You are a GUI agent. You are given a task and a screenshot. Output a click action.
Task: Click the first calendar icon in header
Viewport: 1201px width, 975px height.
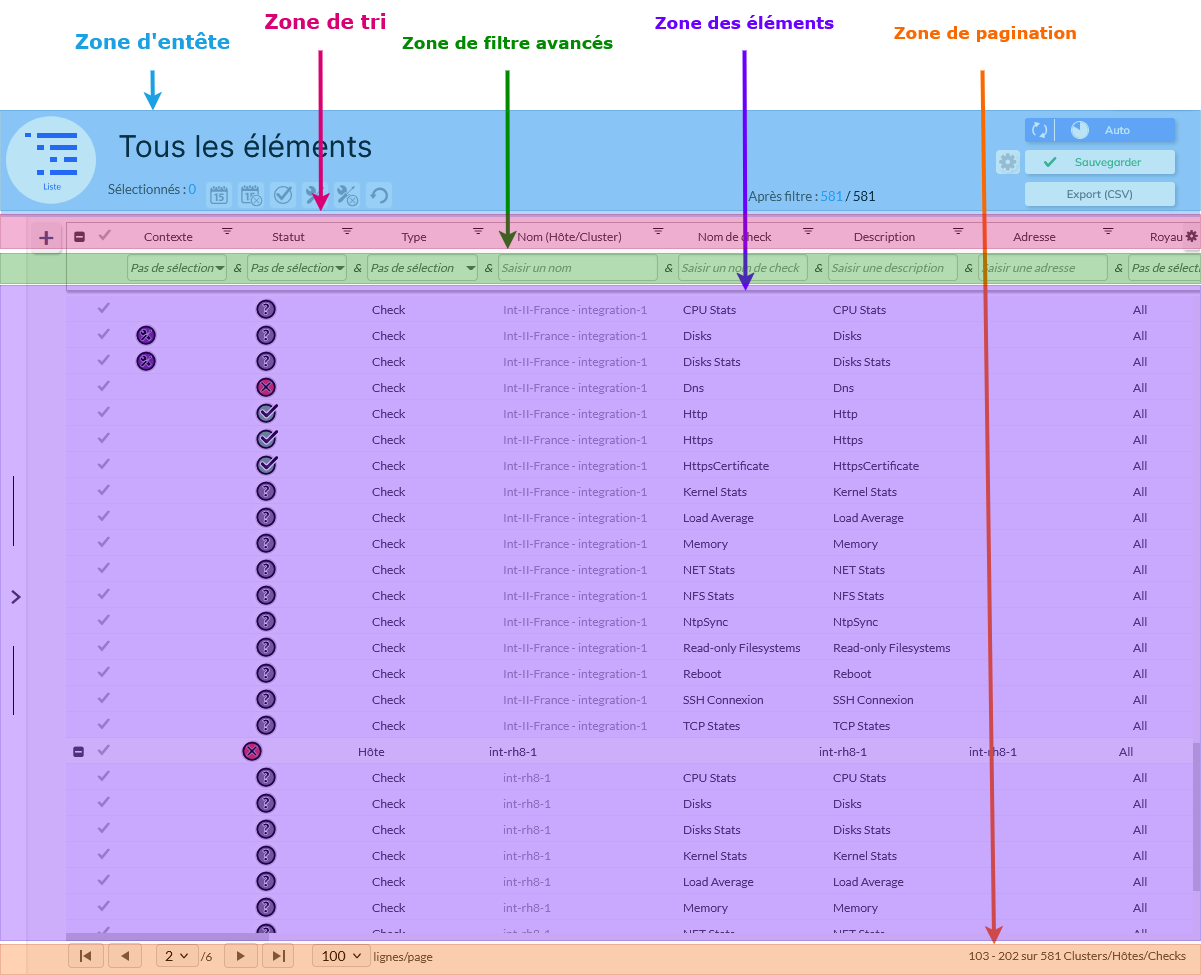tap(219, 196)
